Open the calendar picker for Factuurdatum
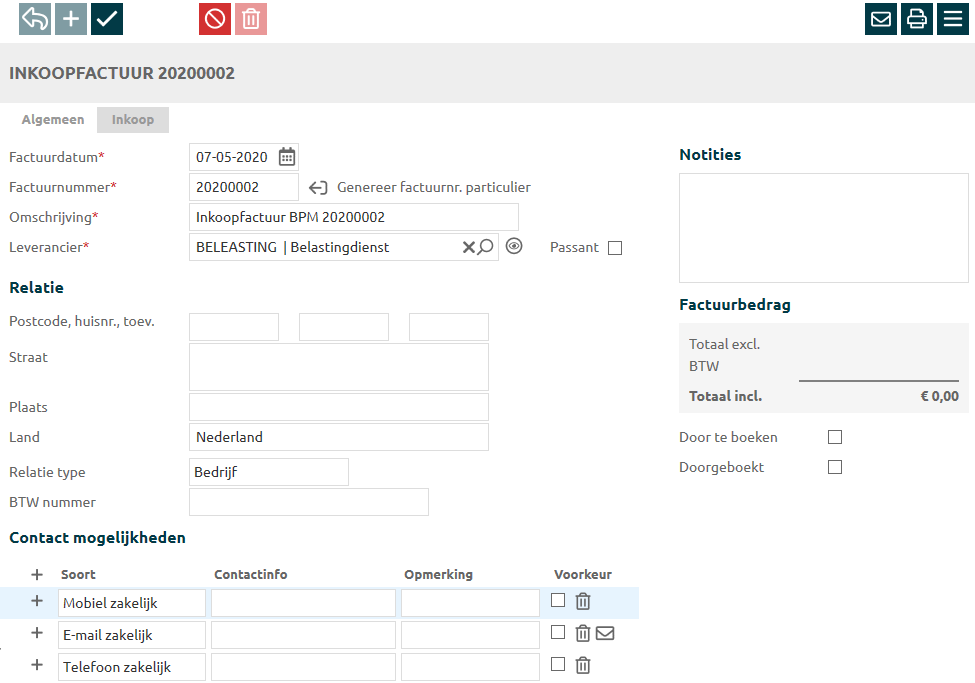Image resolution: width=975 pixels, height=683 pixels. tap(287, 157)
